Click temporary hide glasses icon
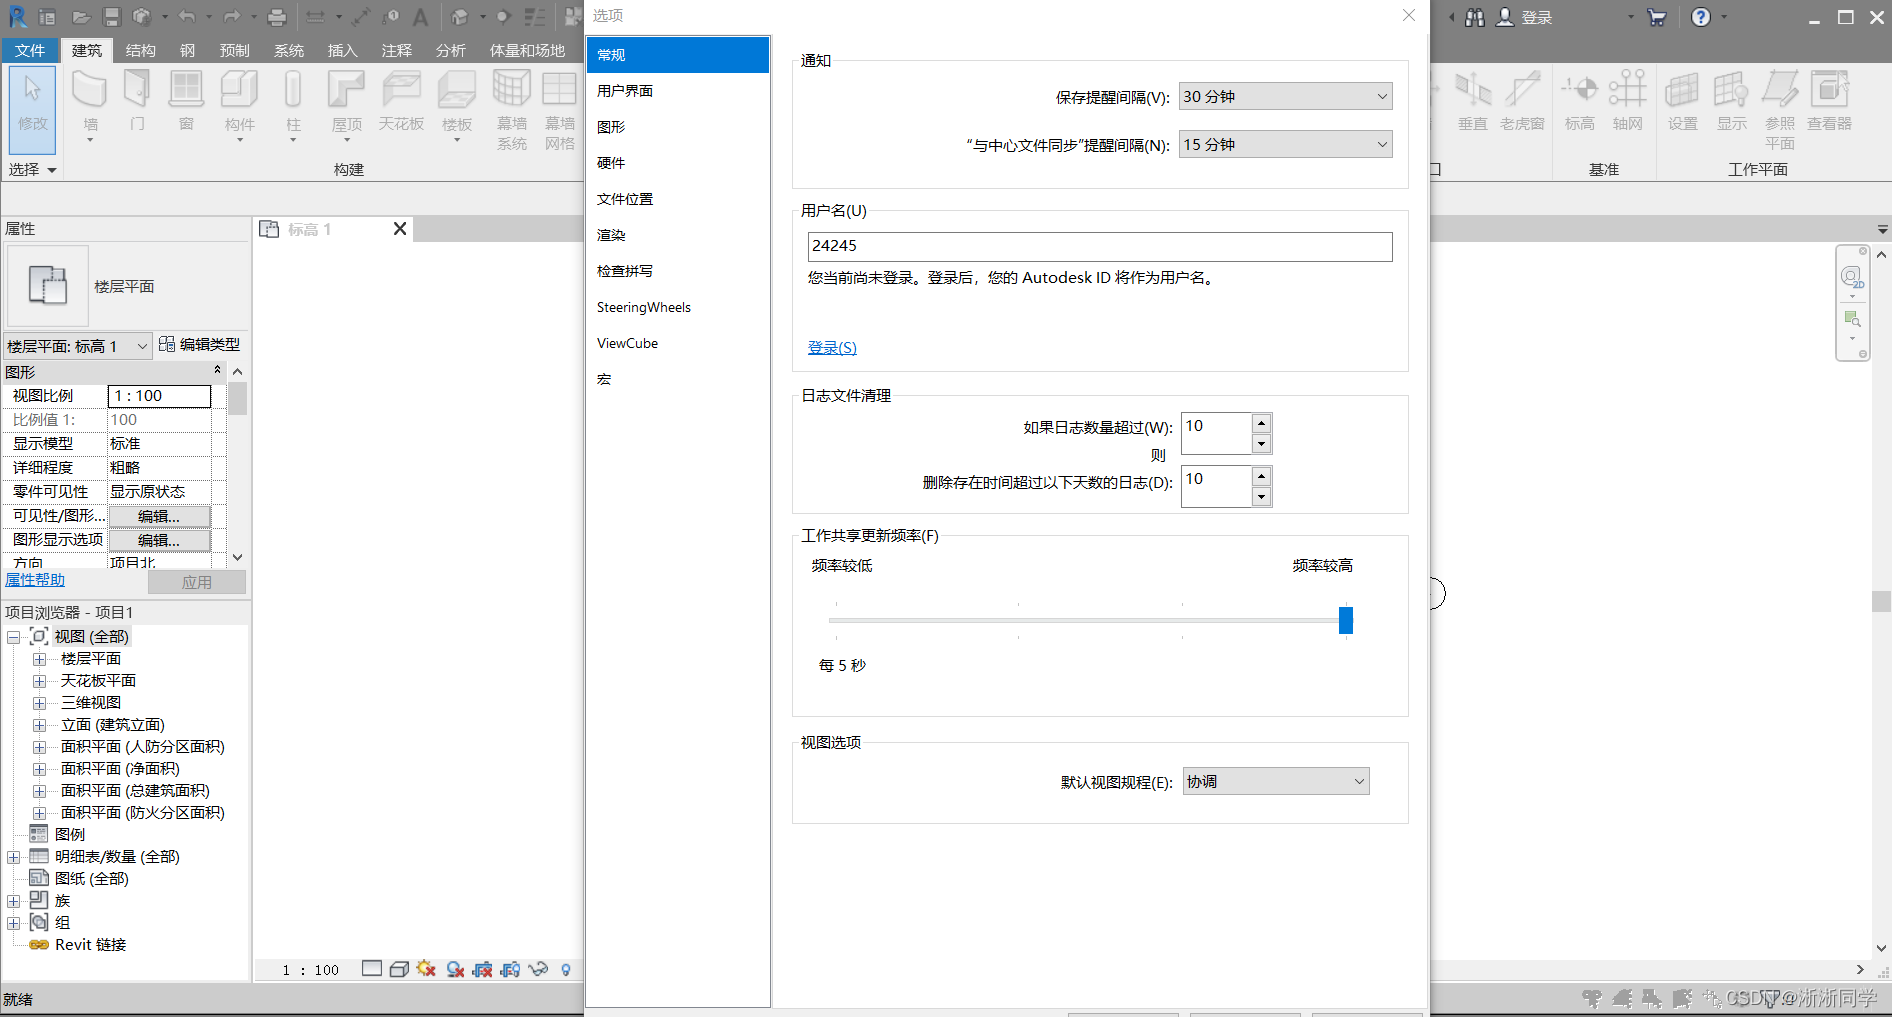 click(538, 969)
